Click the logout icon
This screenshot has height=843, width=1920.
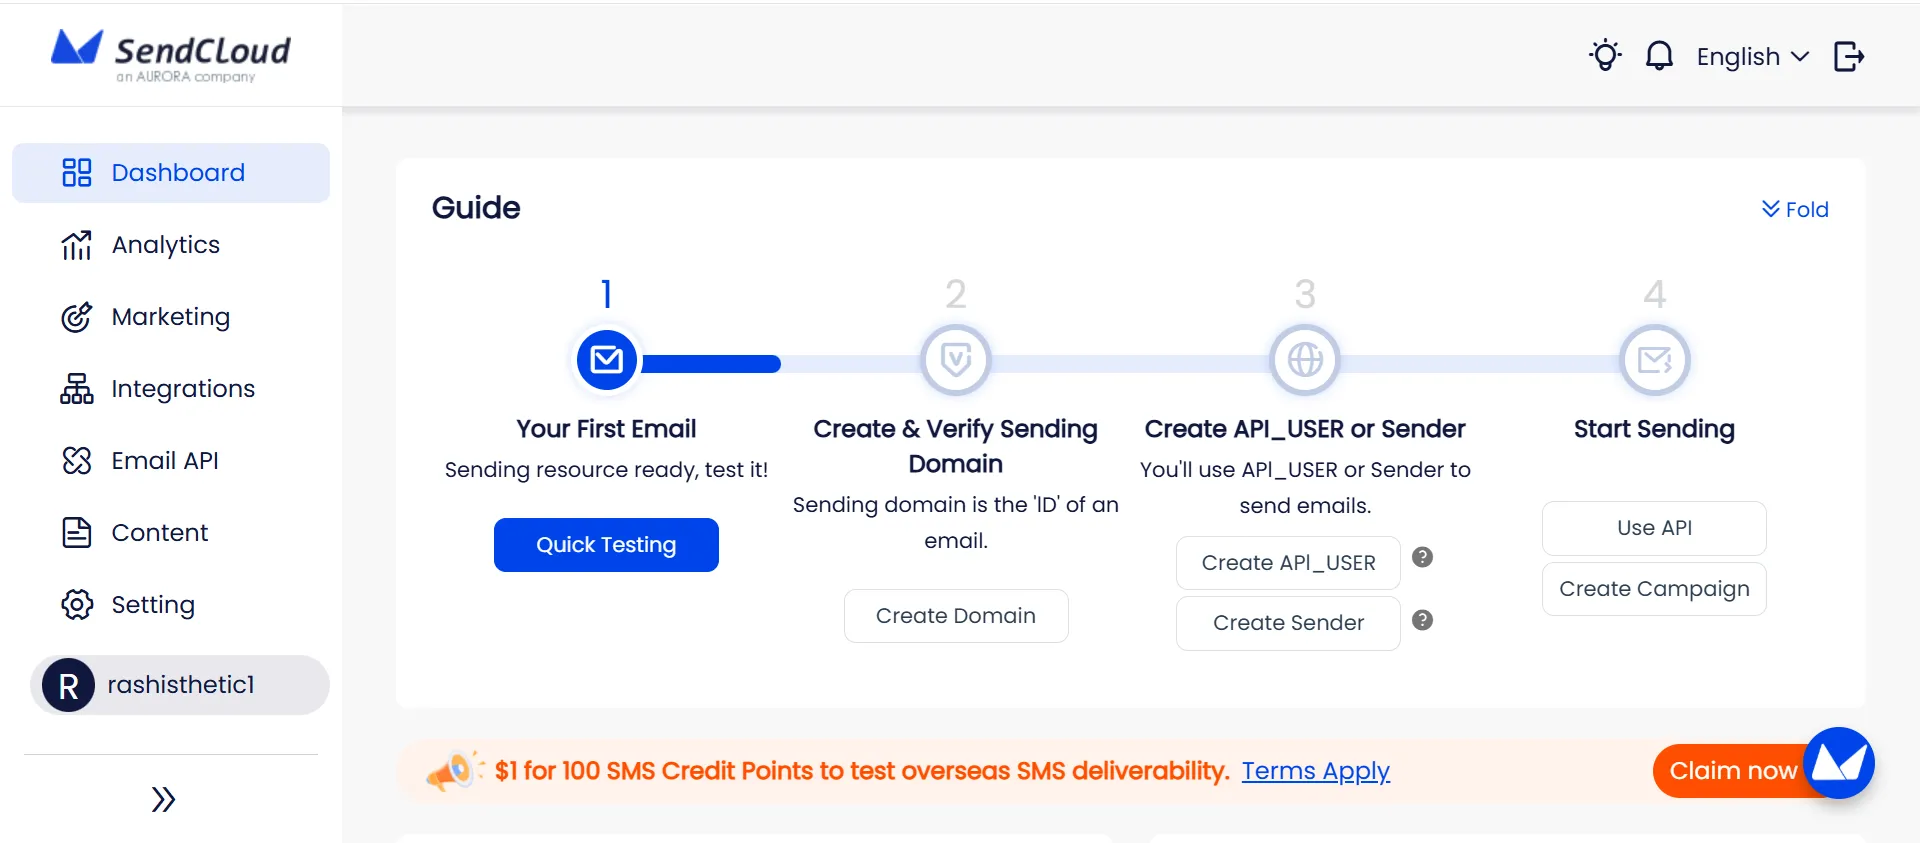(1849, 56)
